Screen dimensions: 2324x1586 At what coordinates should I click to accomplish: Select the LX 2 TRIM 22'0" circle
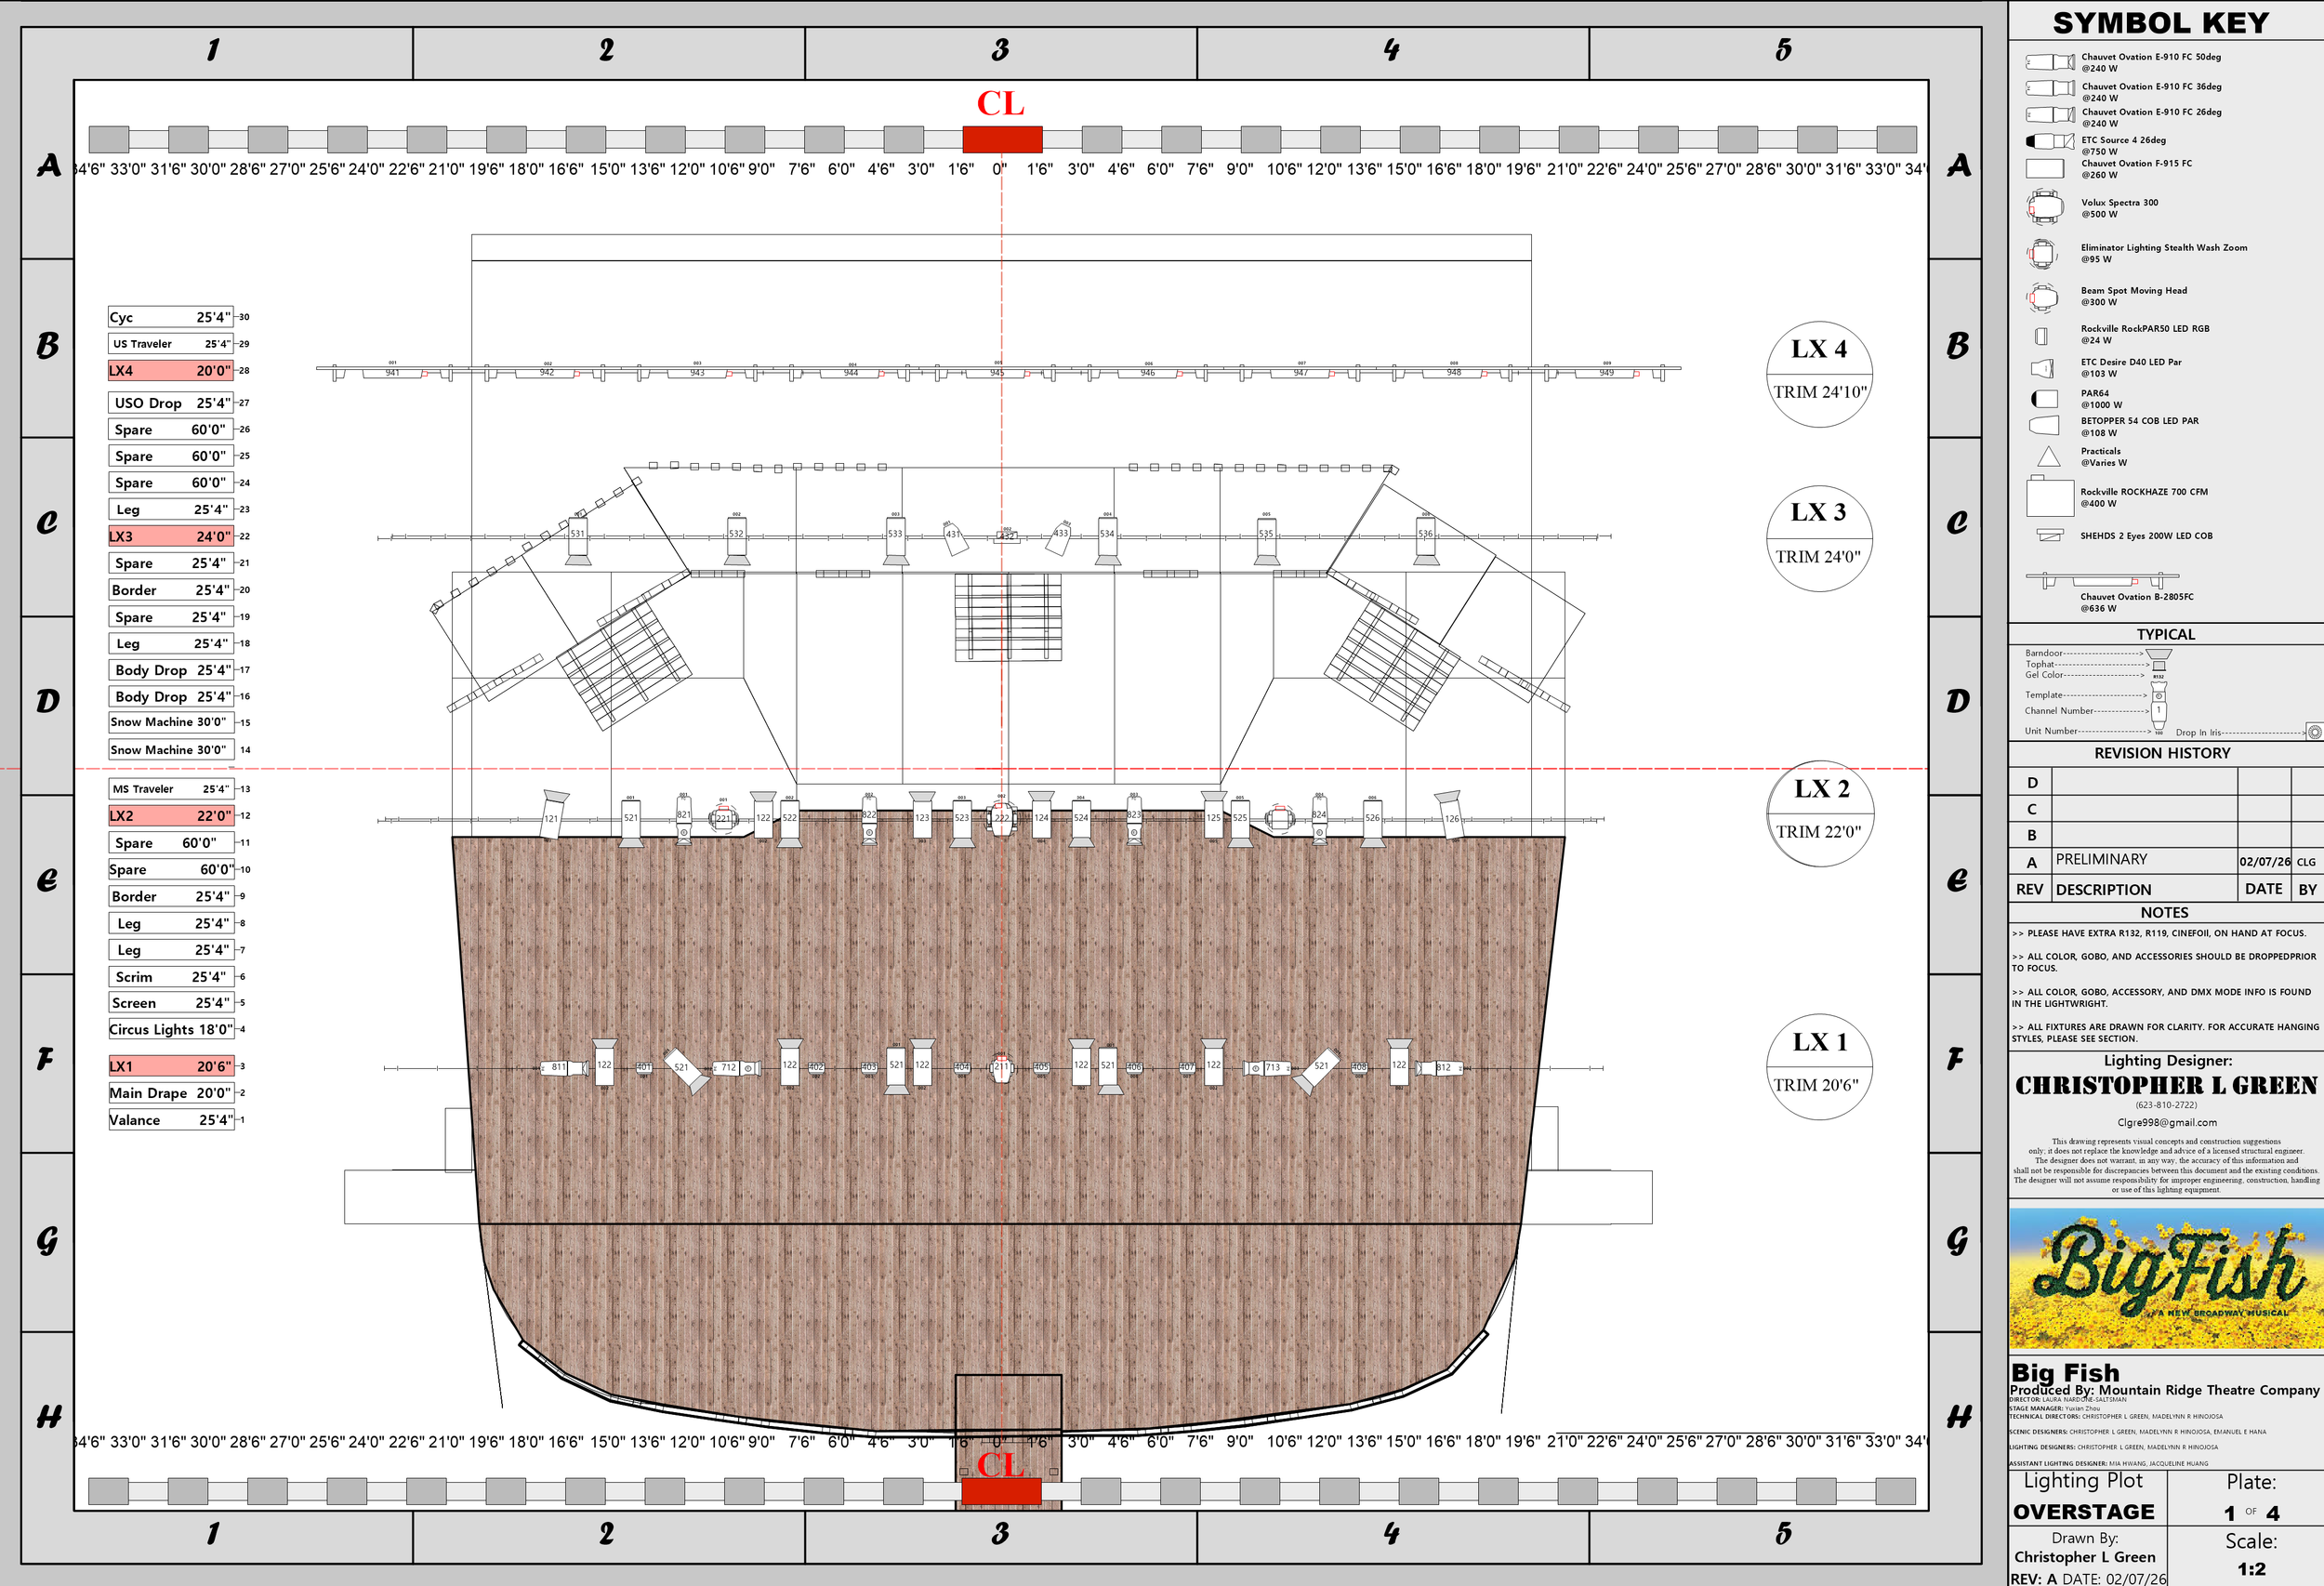1819,813
